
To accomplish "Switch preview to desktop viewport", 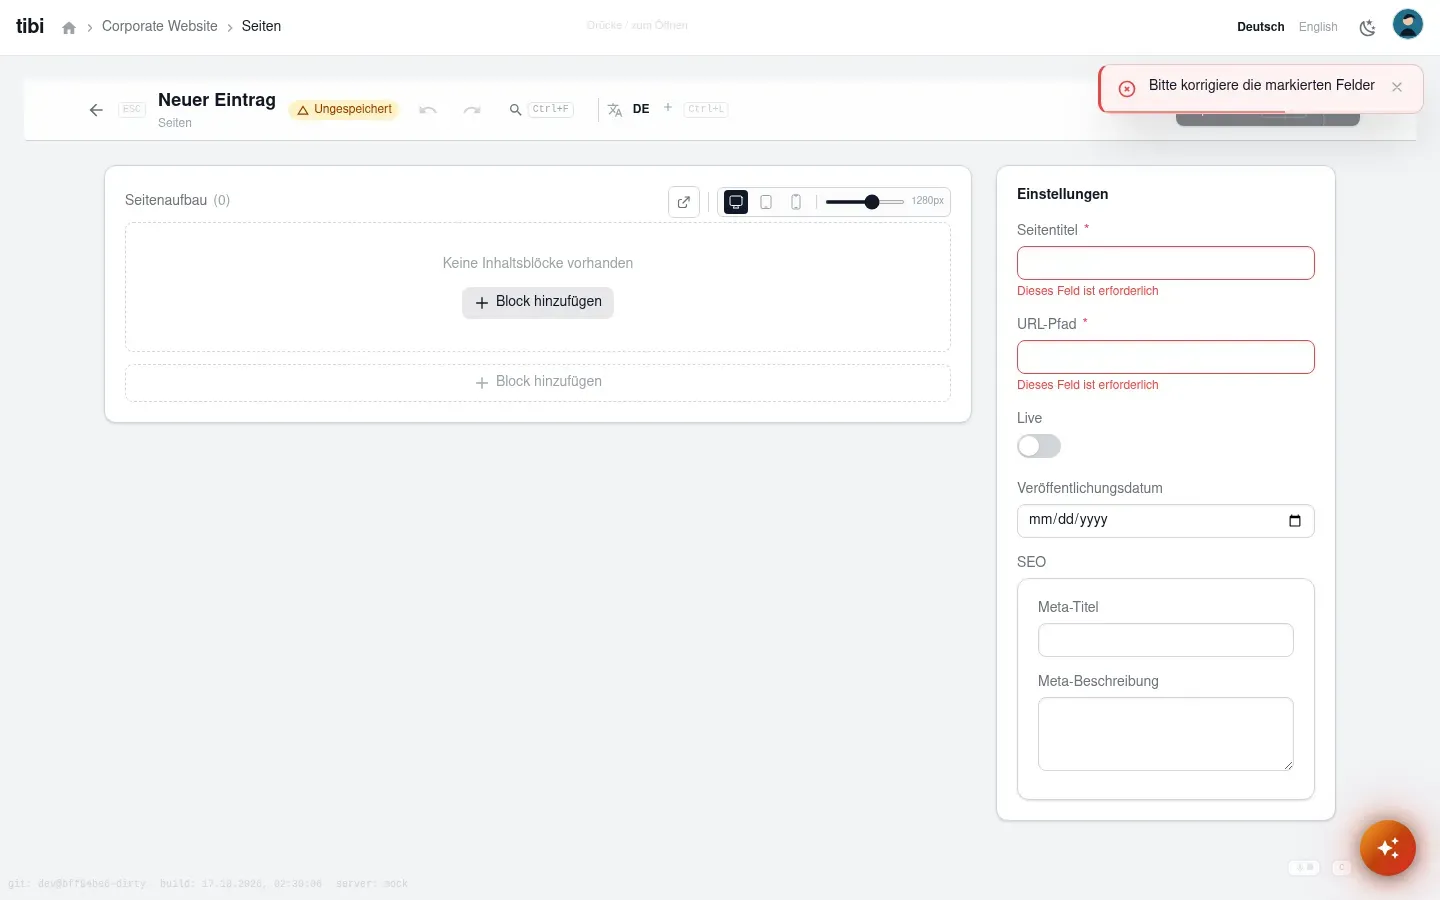I will (x=736, y=202).
